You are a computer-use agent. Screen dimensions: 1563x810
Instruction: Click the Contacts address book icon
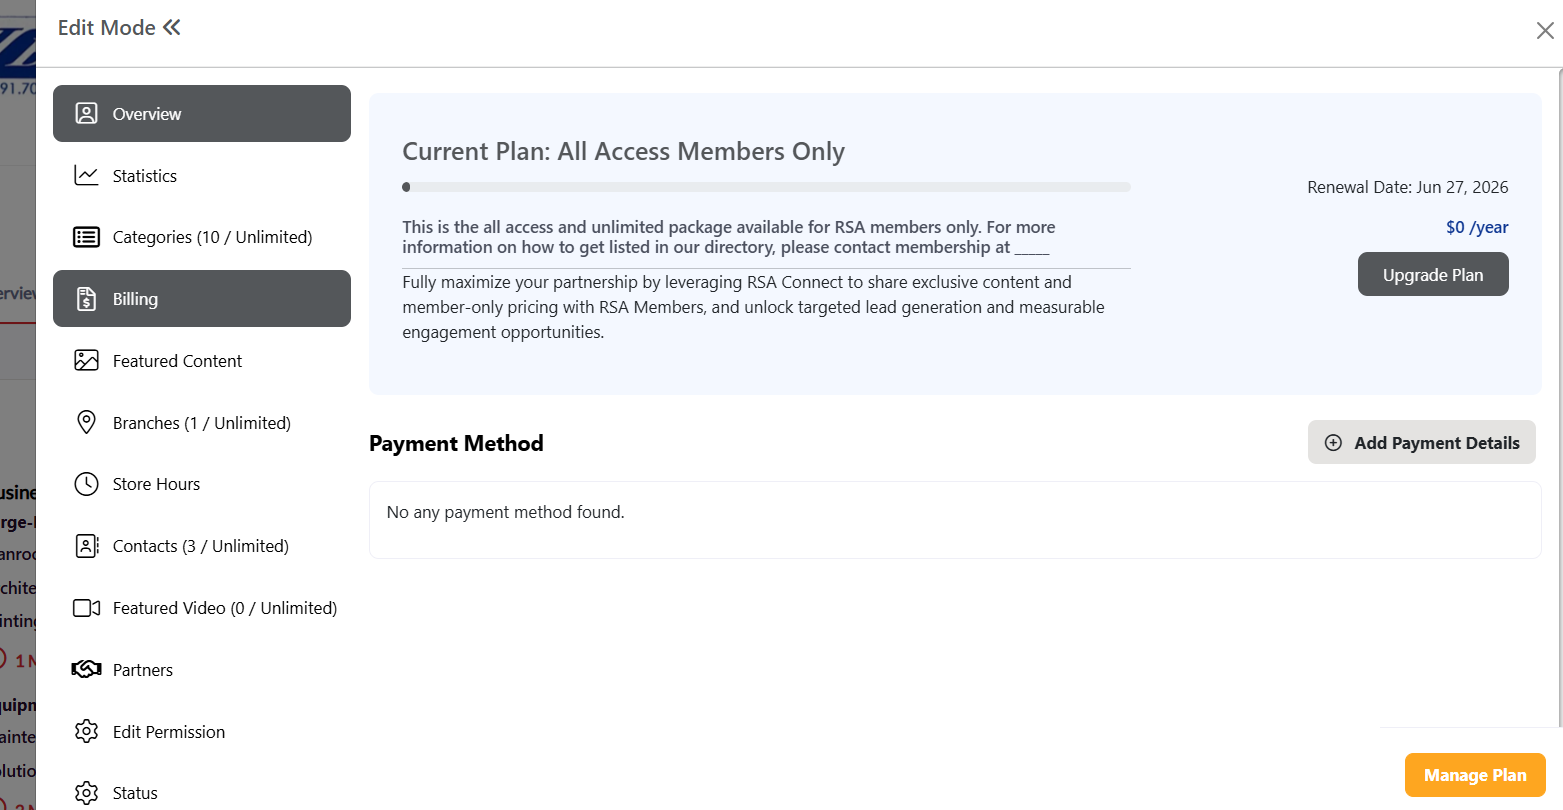click(x=87, y=546)
